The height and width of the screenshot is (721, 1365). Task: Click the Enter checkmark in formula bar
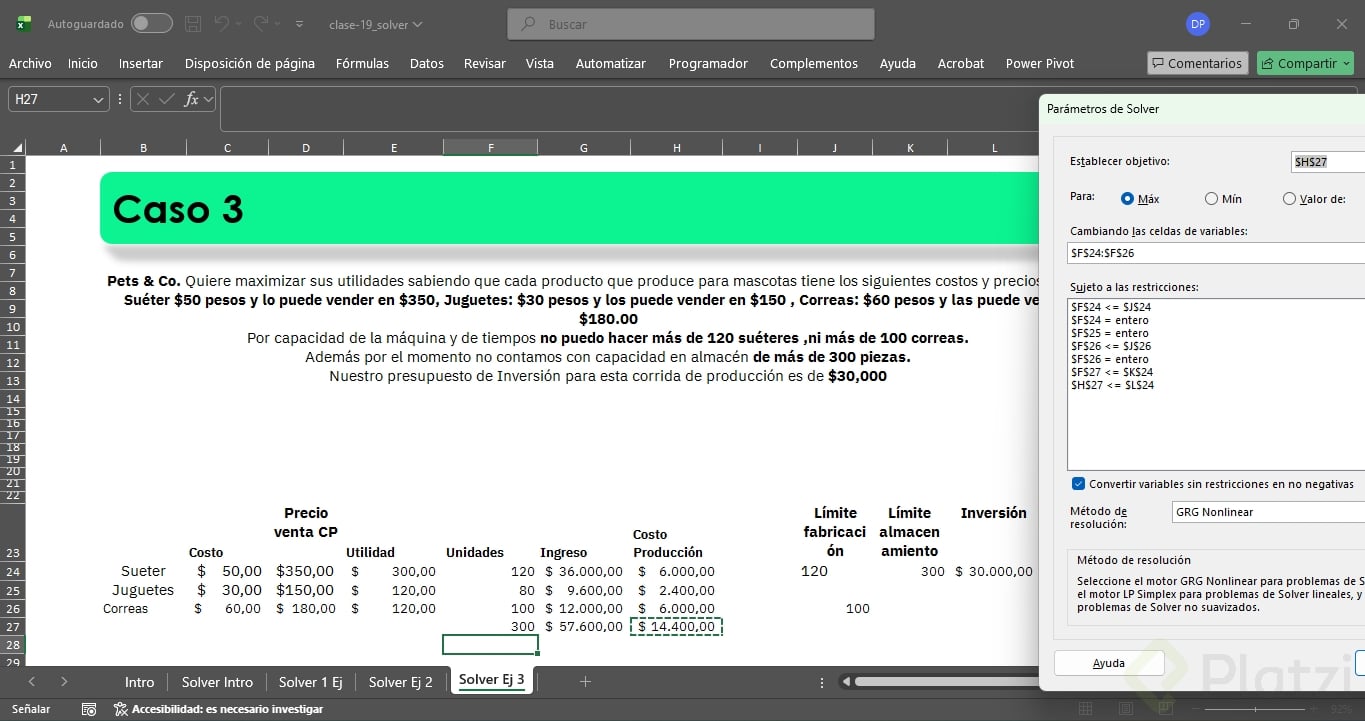[166, 99]
